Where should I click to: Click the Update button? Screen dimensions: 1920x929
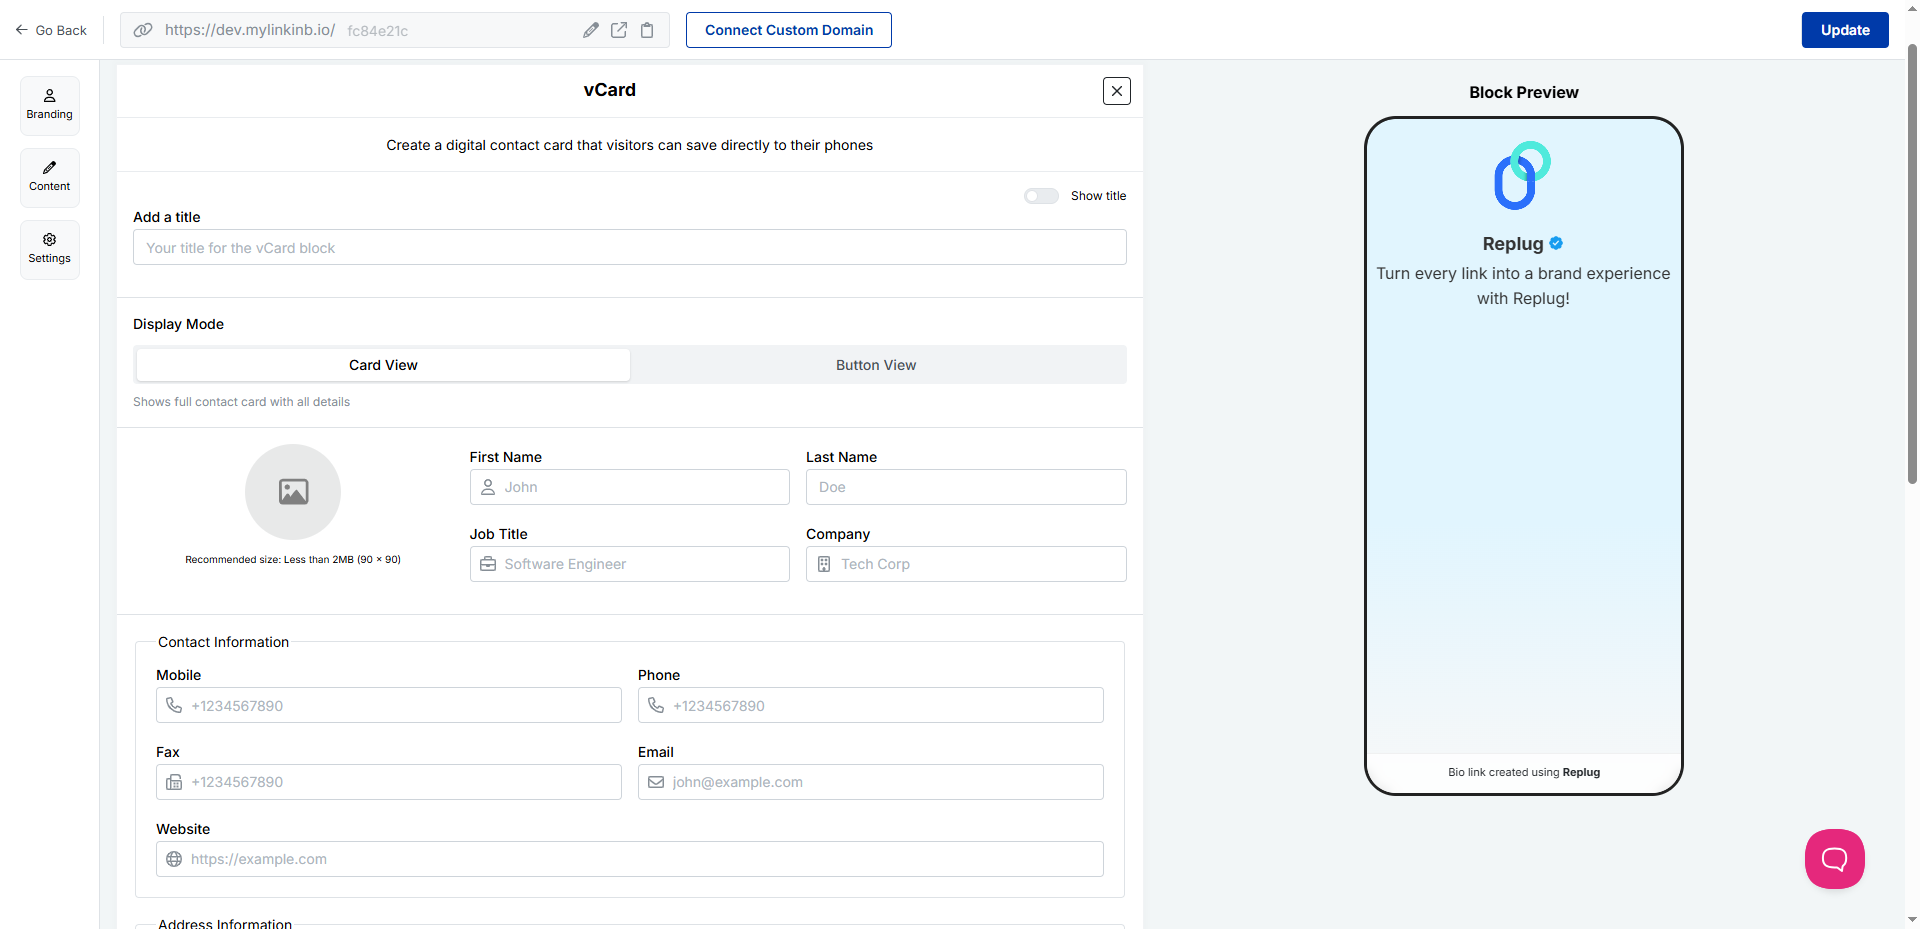pos(1844,30)
